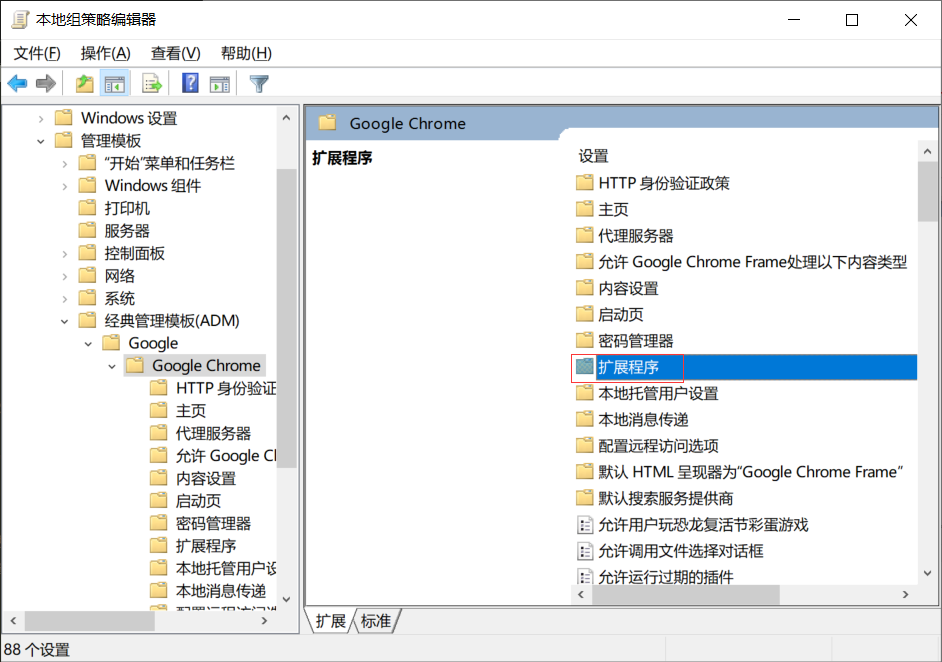
Task: Click the app icon in the title bar
Action: (x=20, y=20)
